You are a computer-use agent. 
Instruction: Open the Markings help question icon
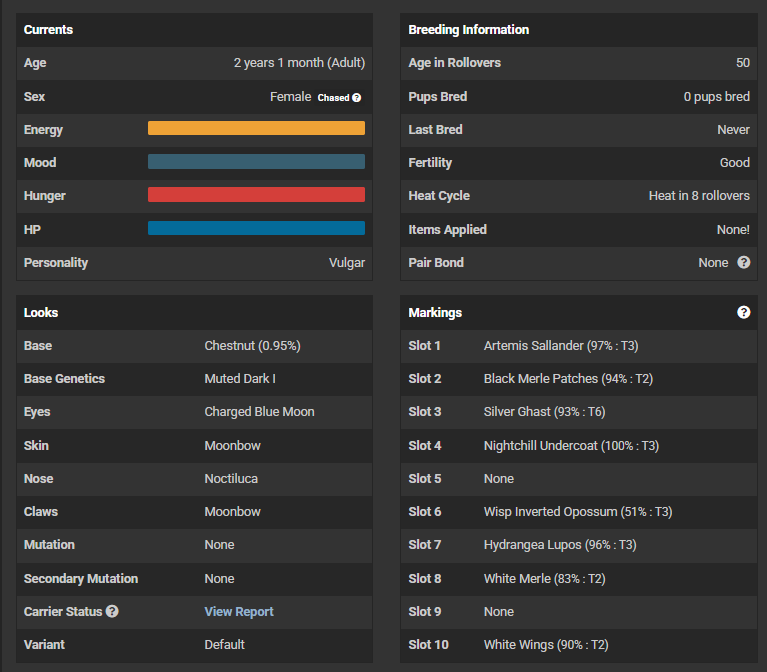coord(743,312)
